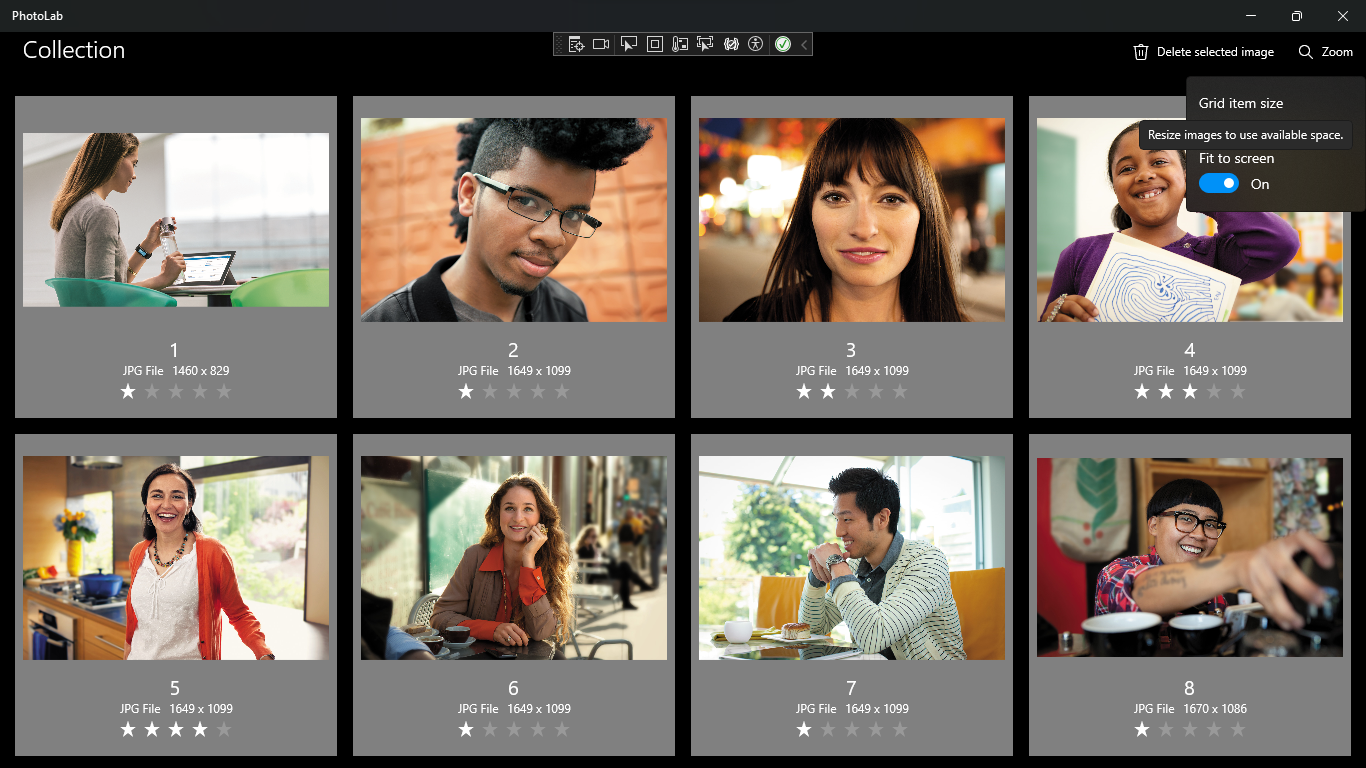Click the fifth star under image 4

(1238, 392)
